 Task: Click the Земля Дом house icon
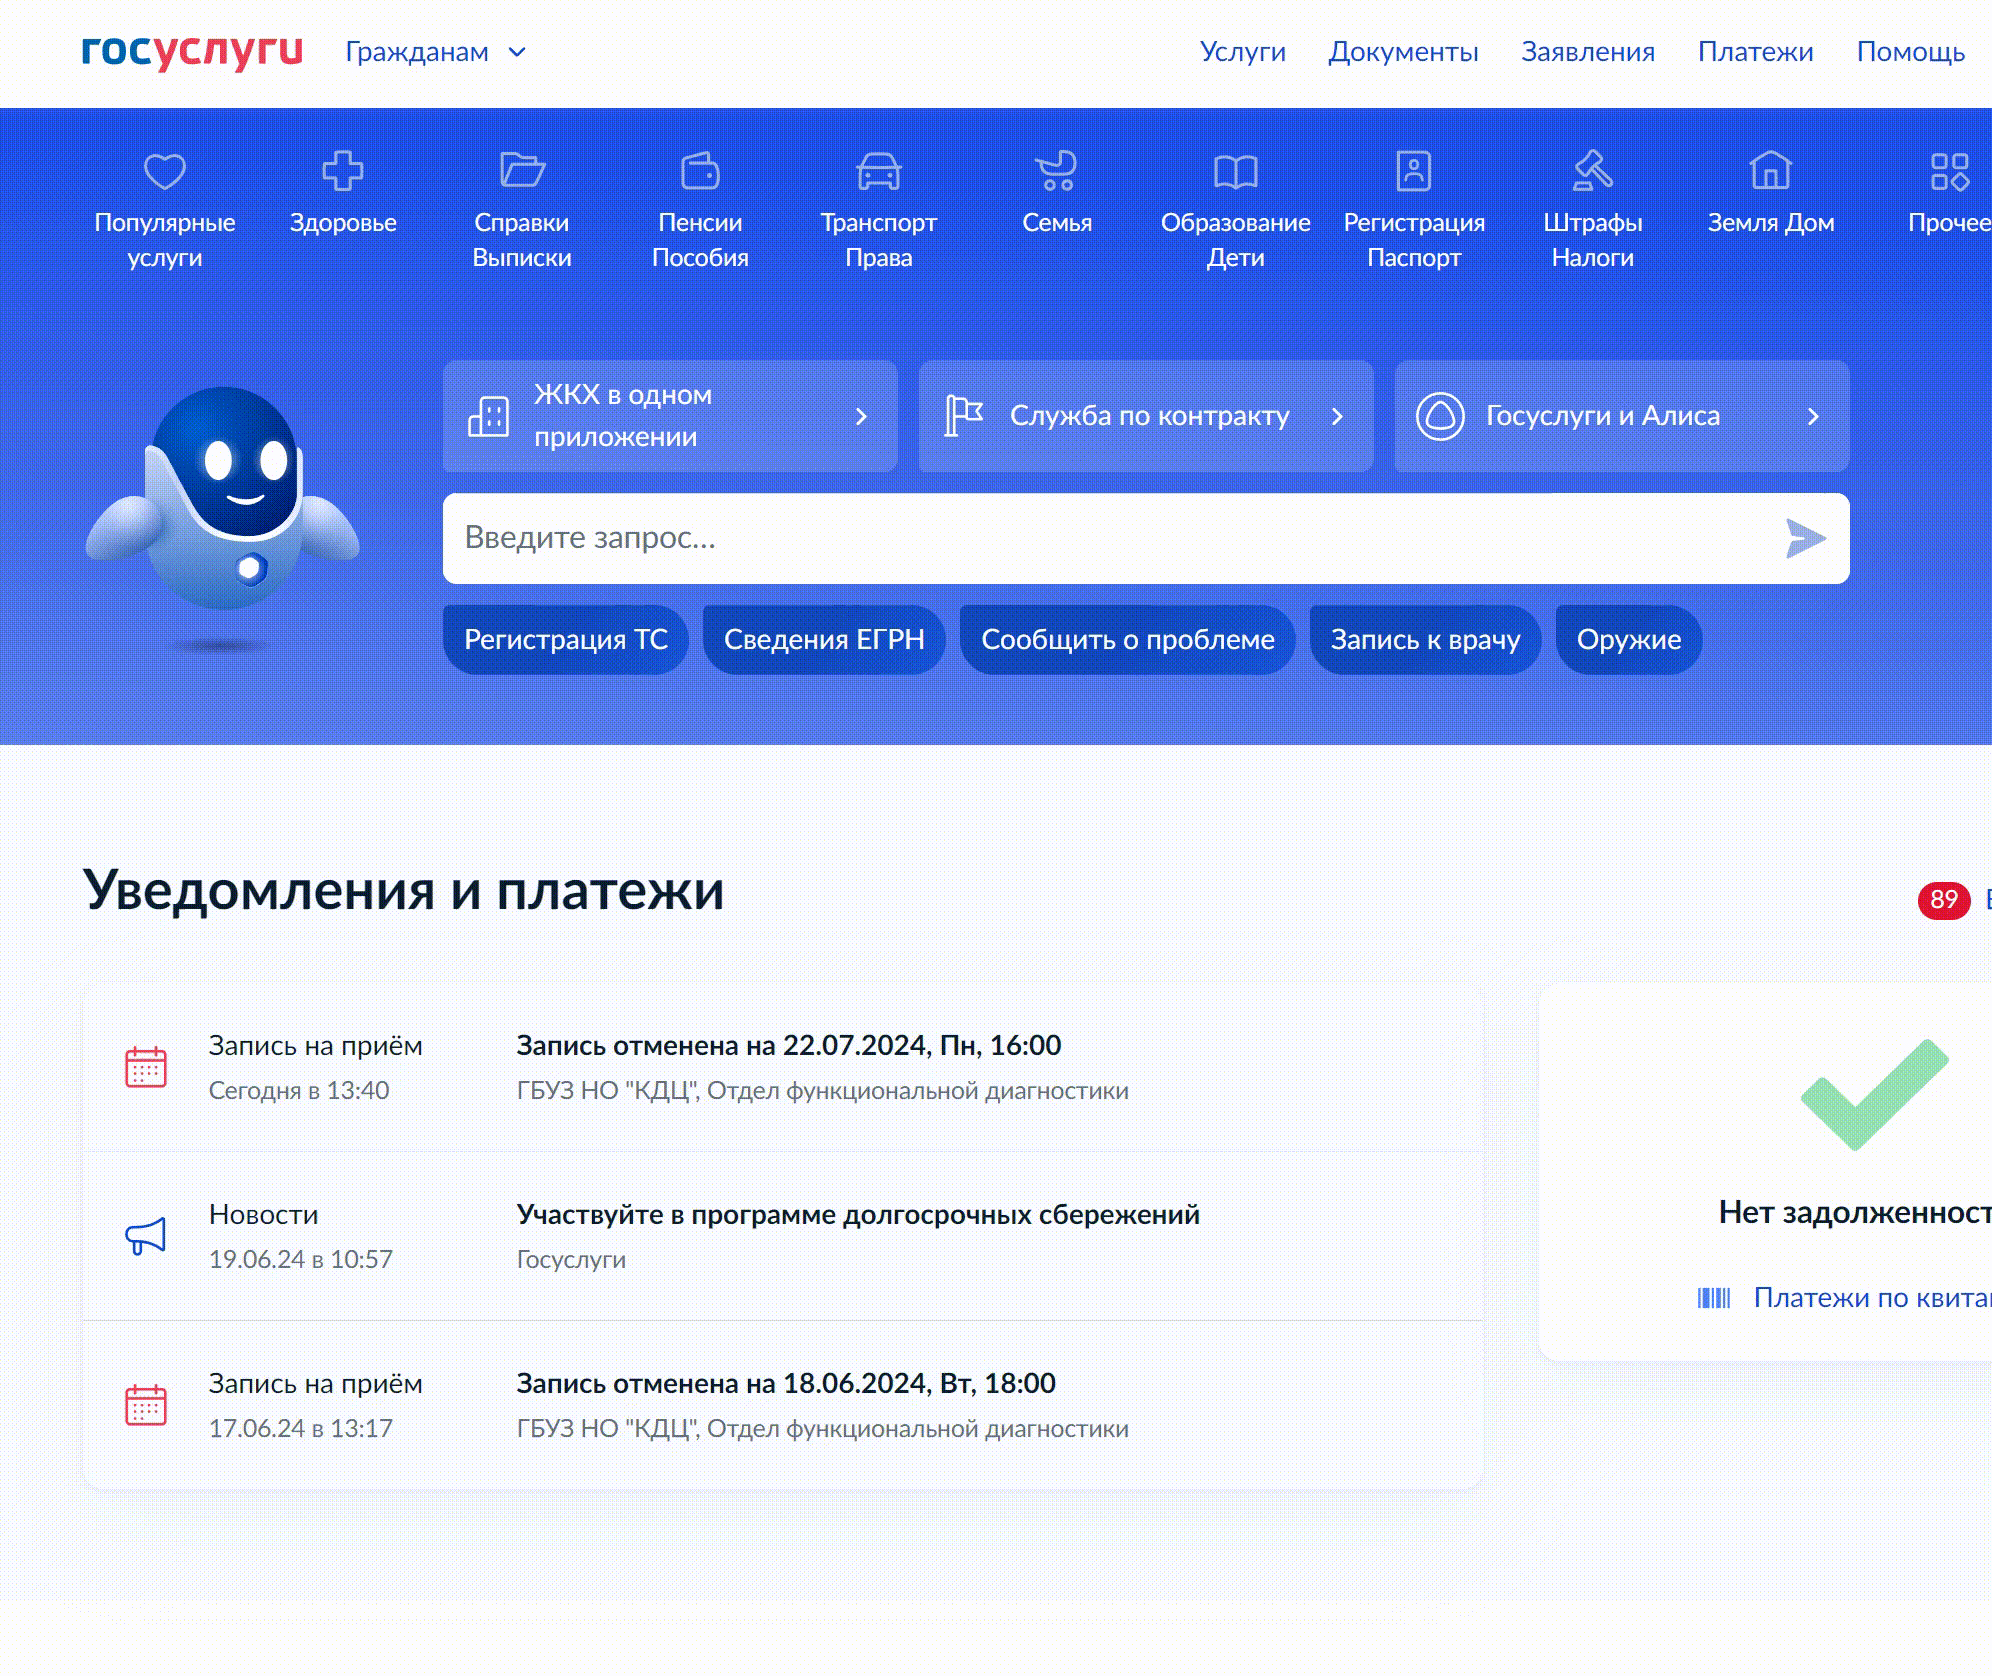coord(1770,171)
